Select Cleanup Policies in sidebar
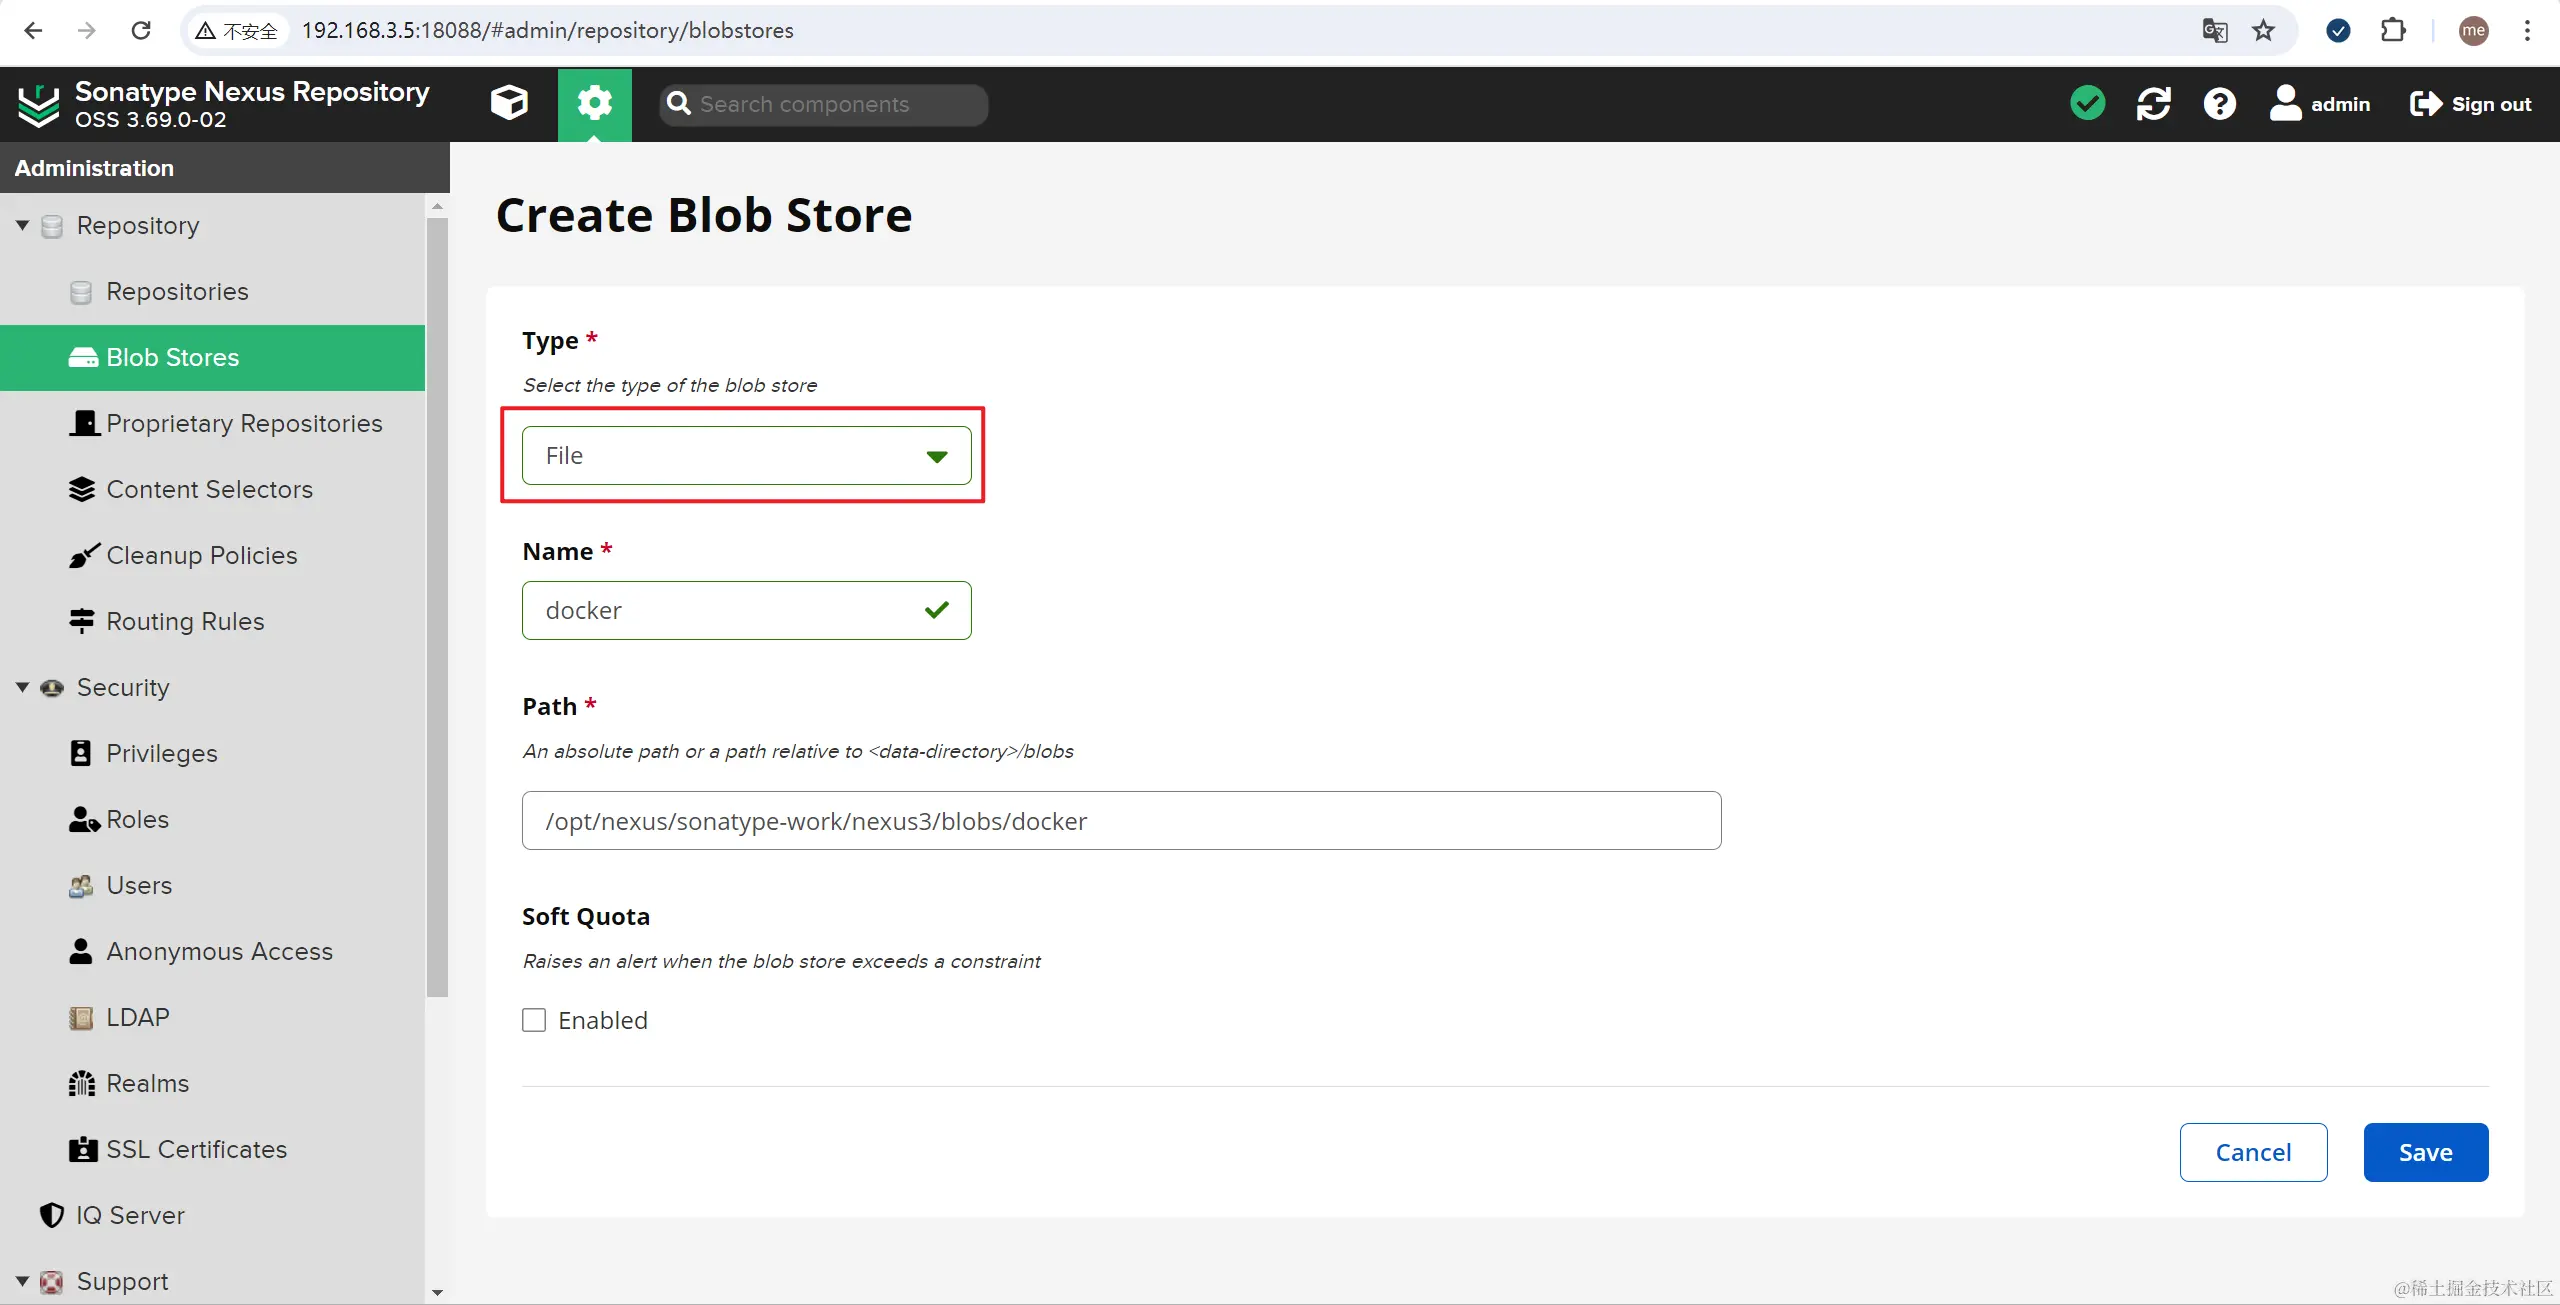2560x1305 pixels. (x=201, y=555)
